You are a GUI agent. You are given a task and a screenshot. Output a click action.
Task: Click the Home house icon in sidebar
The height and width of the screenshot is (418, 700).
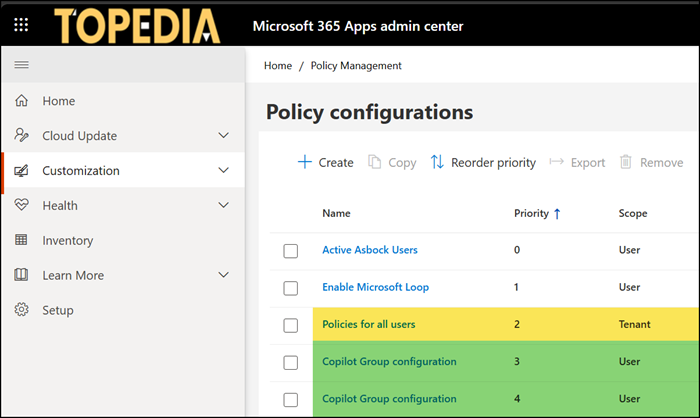click(x=21, y=100)
